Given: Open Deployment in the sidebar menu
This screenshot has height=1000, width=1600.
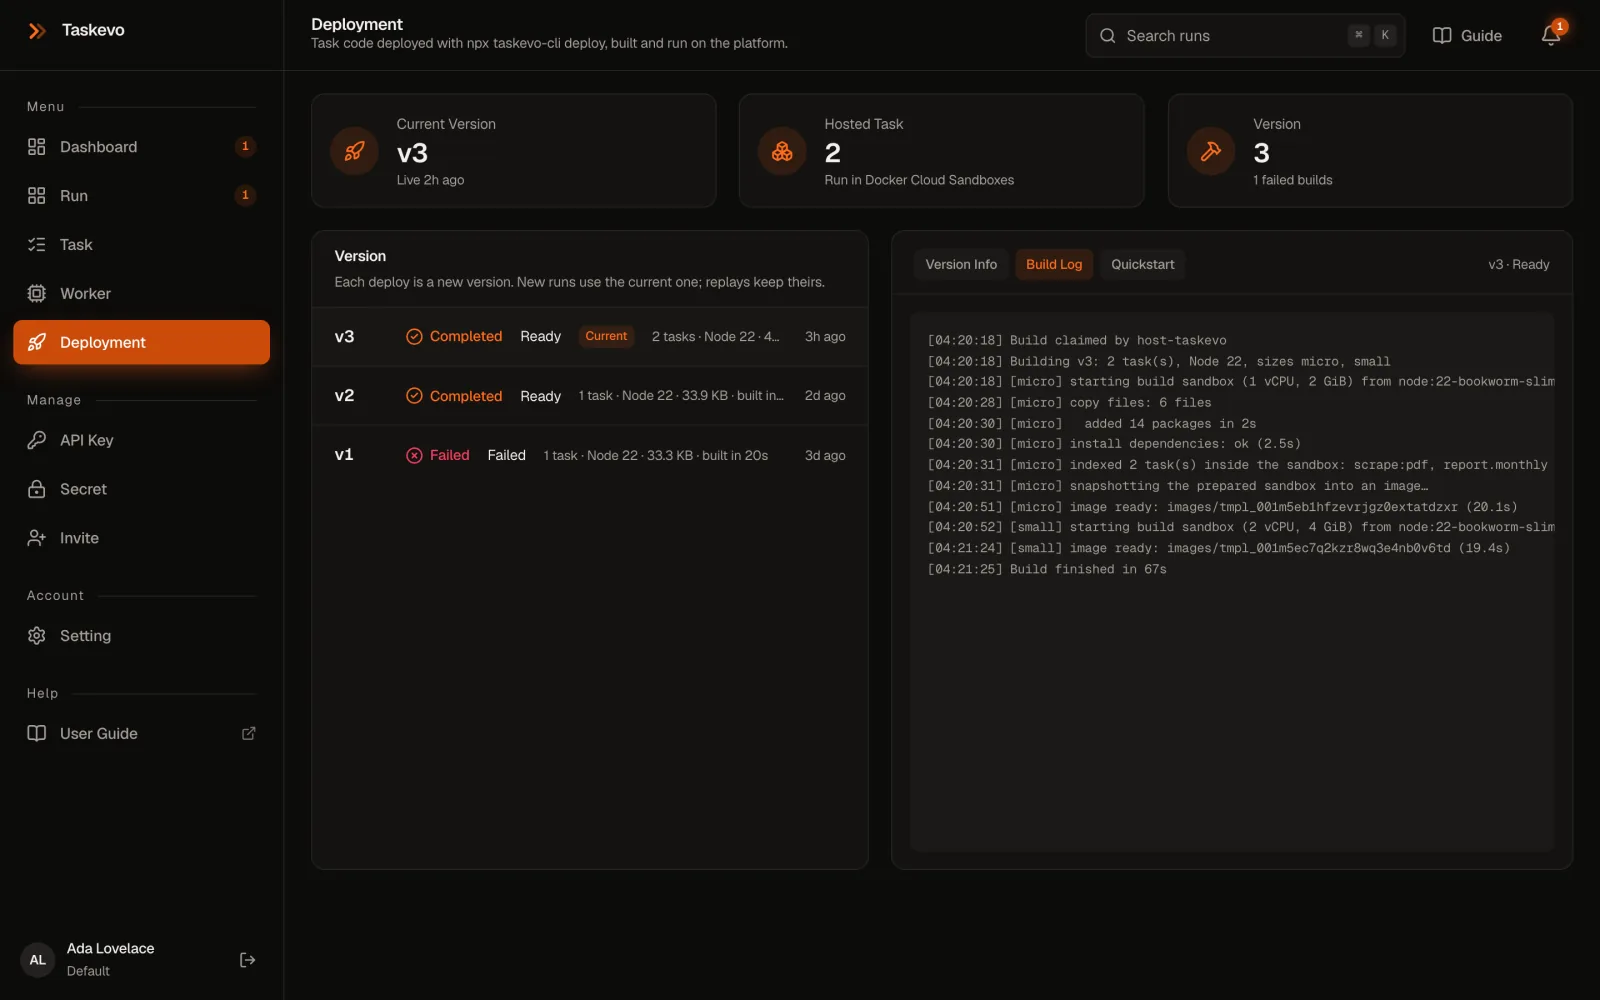Looking at the screenshot, I should click(141, 342).
